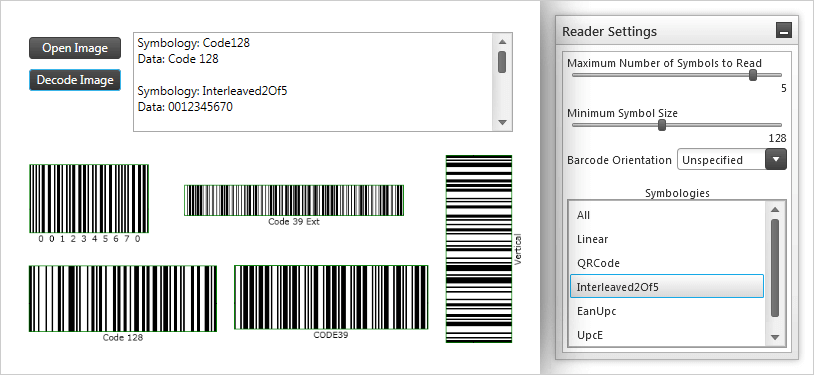Click the up arrow of the results scrollbar
814x375 pixels.
pyautogui.click(x=502, y=42)
